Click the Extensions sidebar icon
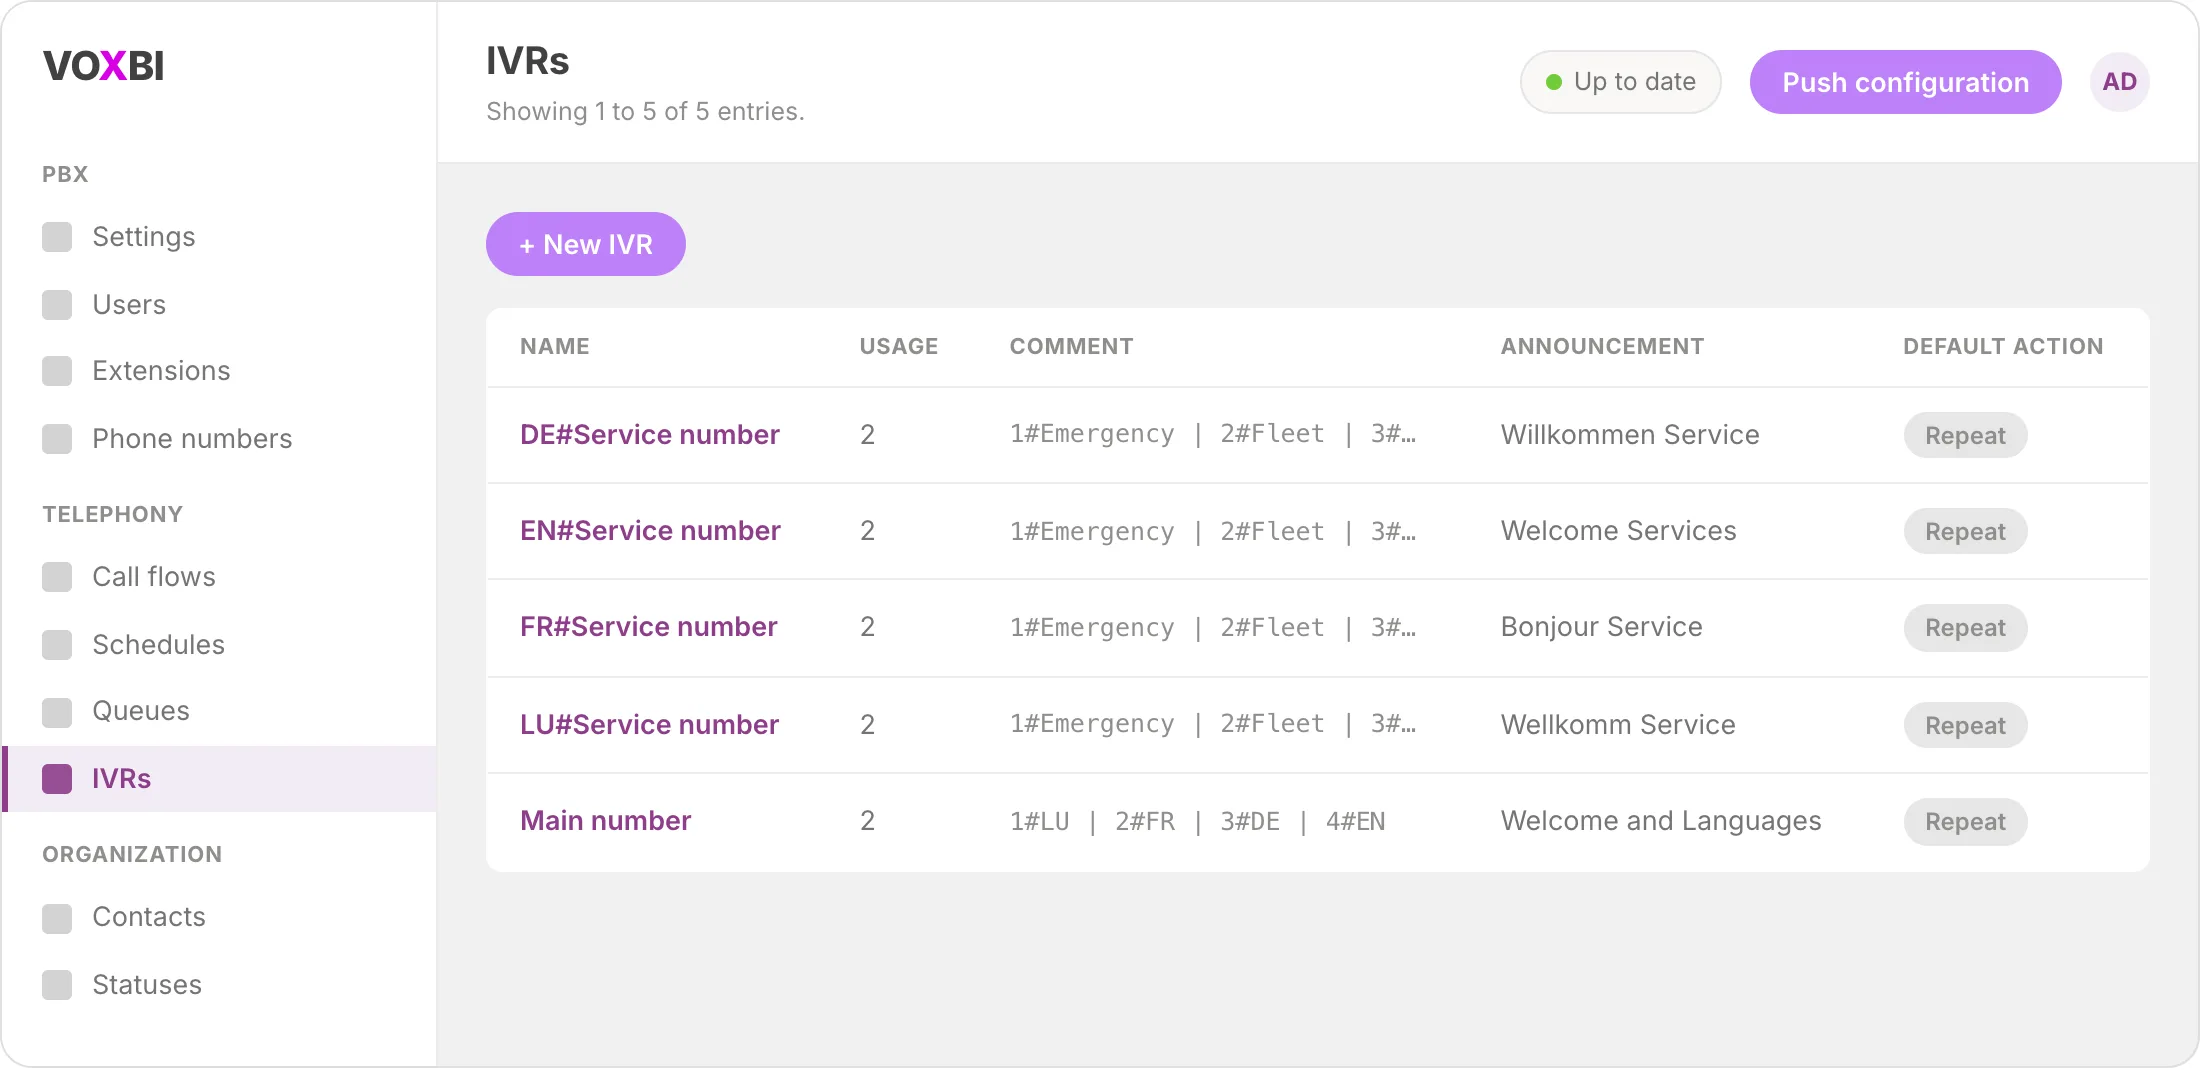The width and height of the screenshot is (2200, 1070). [x=57, y=371]
